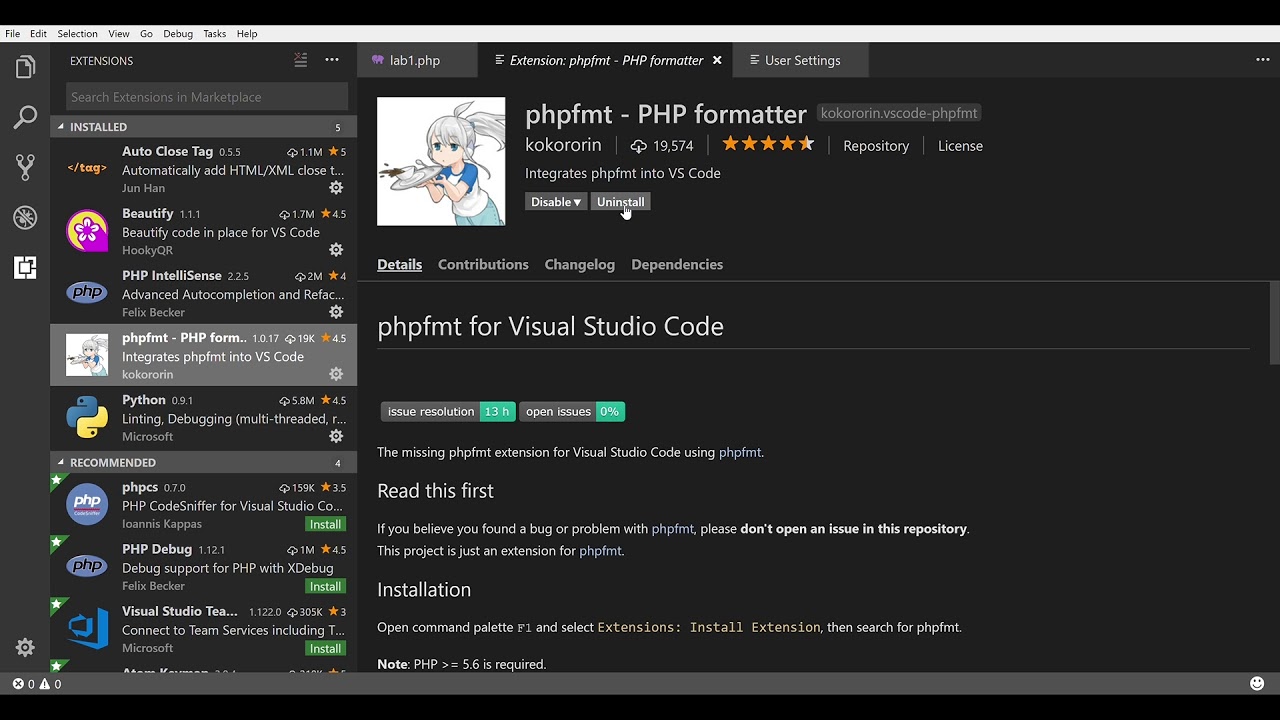The width and height of the screenshot is (1280, 720).
Task: Open the Edit menu
Action: [38, 33]
